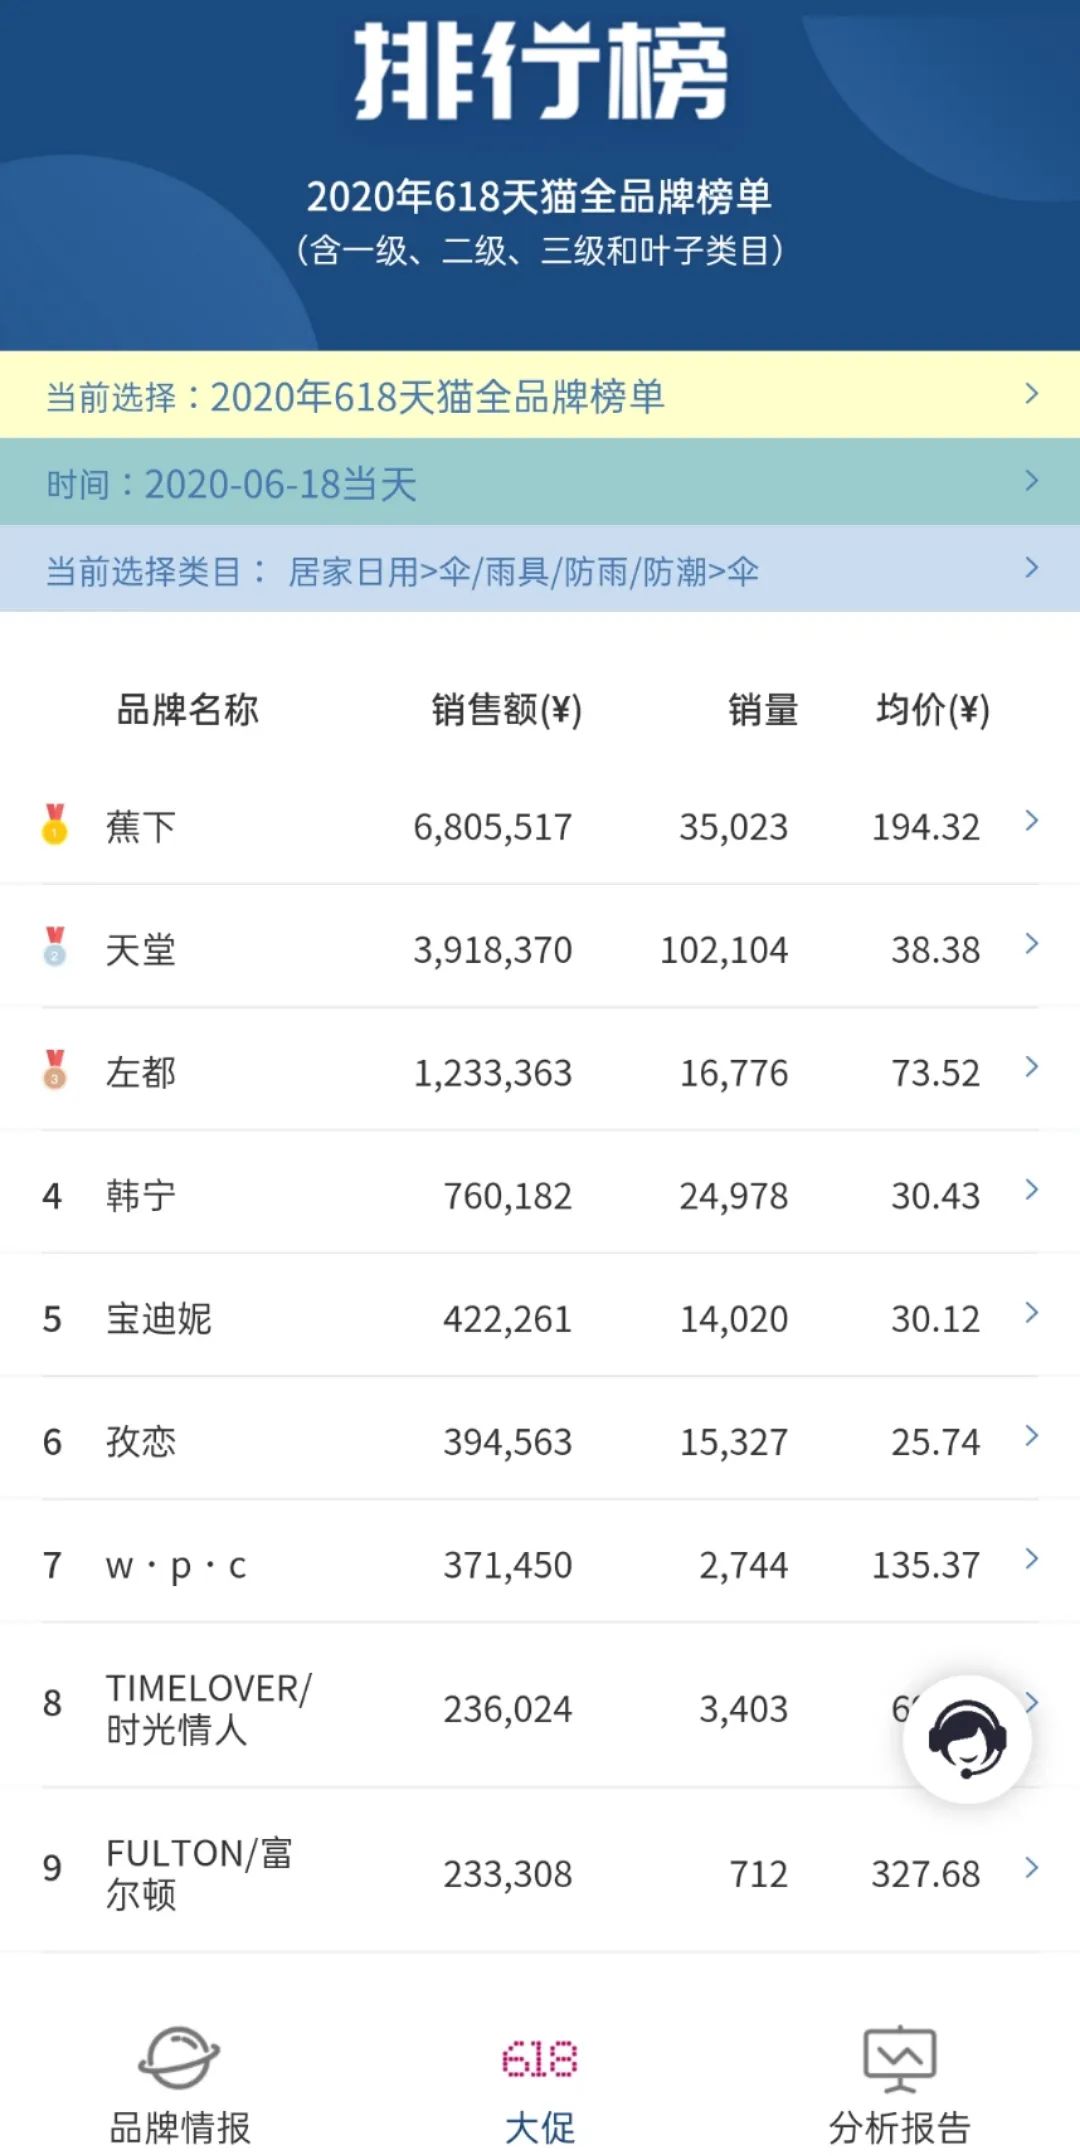Viewport: 1080px width, 2156px height.
Task: Sort by 销量 column header
Action: 762,710
